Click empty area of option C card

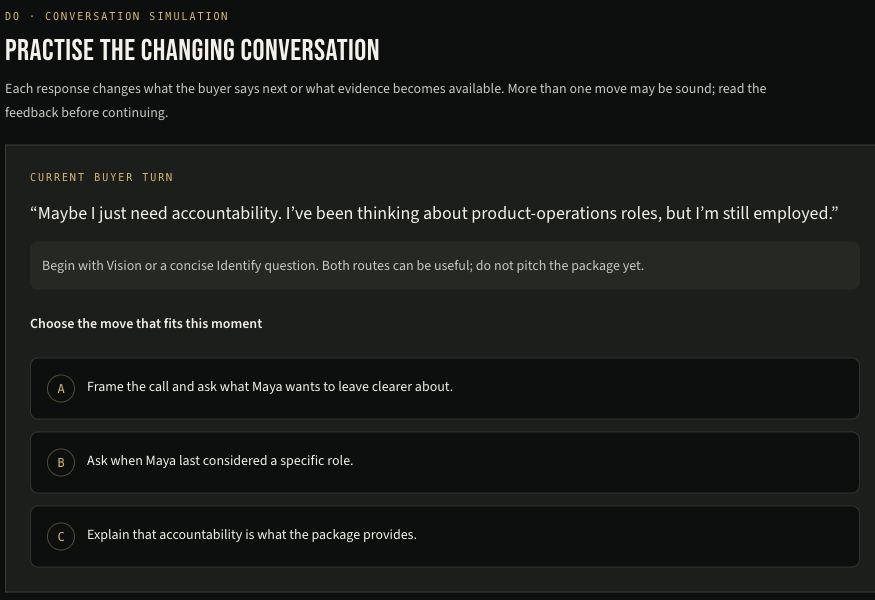click(x=636, y=536)
